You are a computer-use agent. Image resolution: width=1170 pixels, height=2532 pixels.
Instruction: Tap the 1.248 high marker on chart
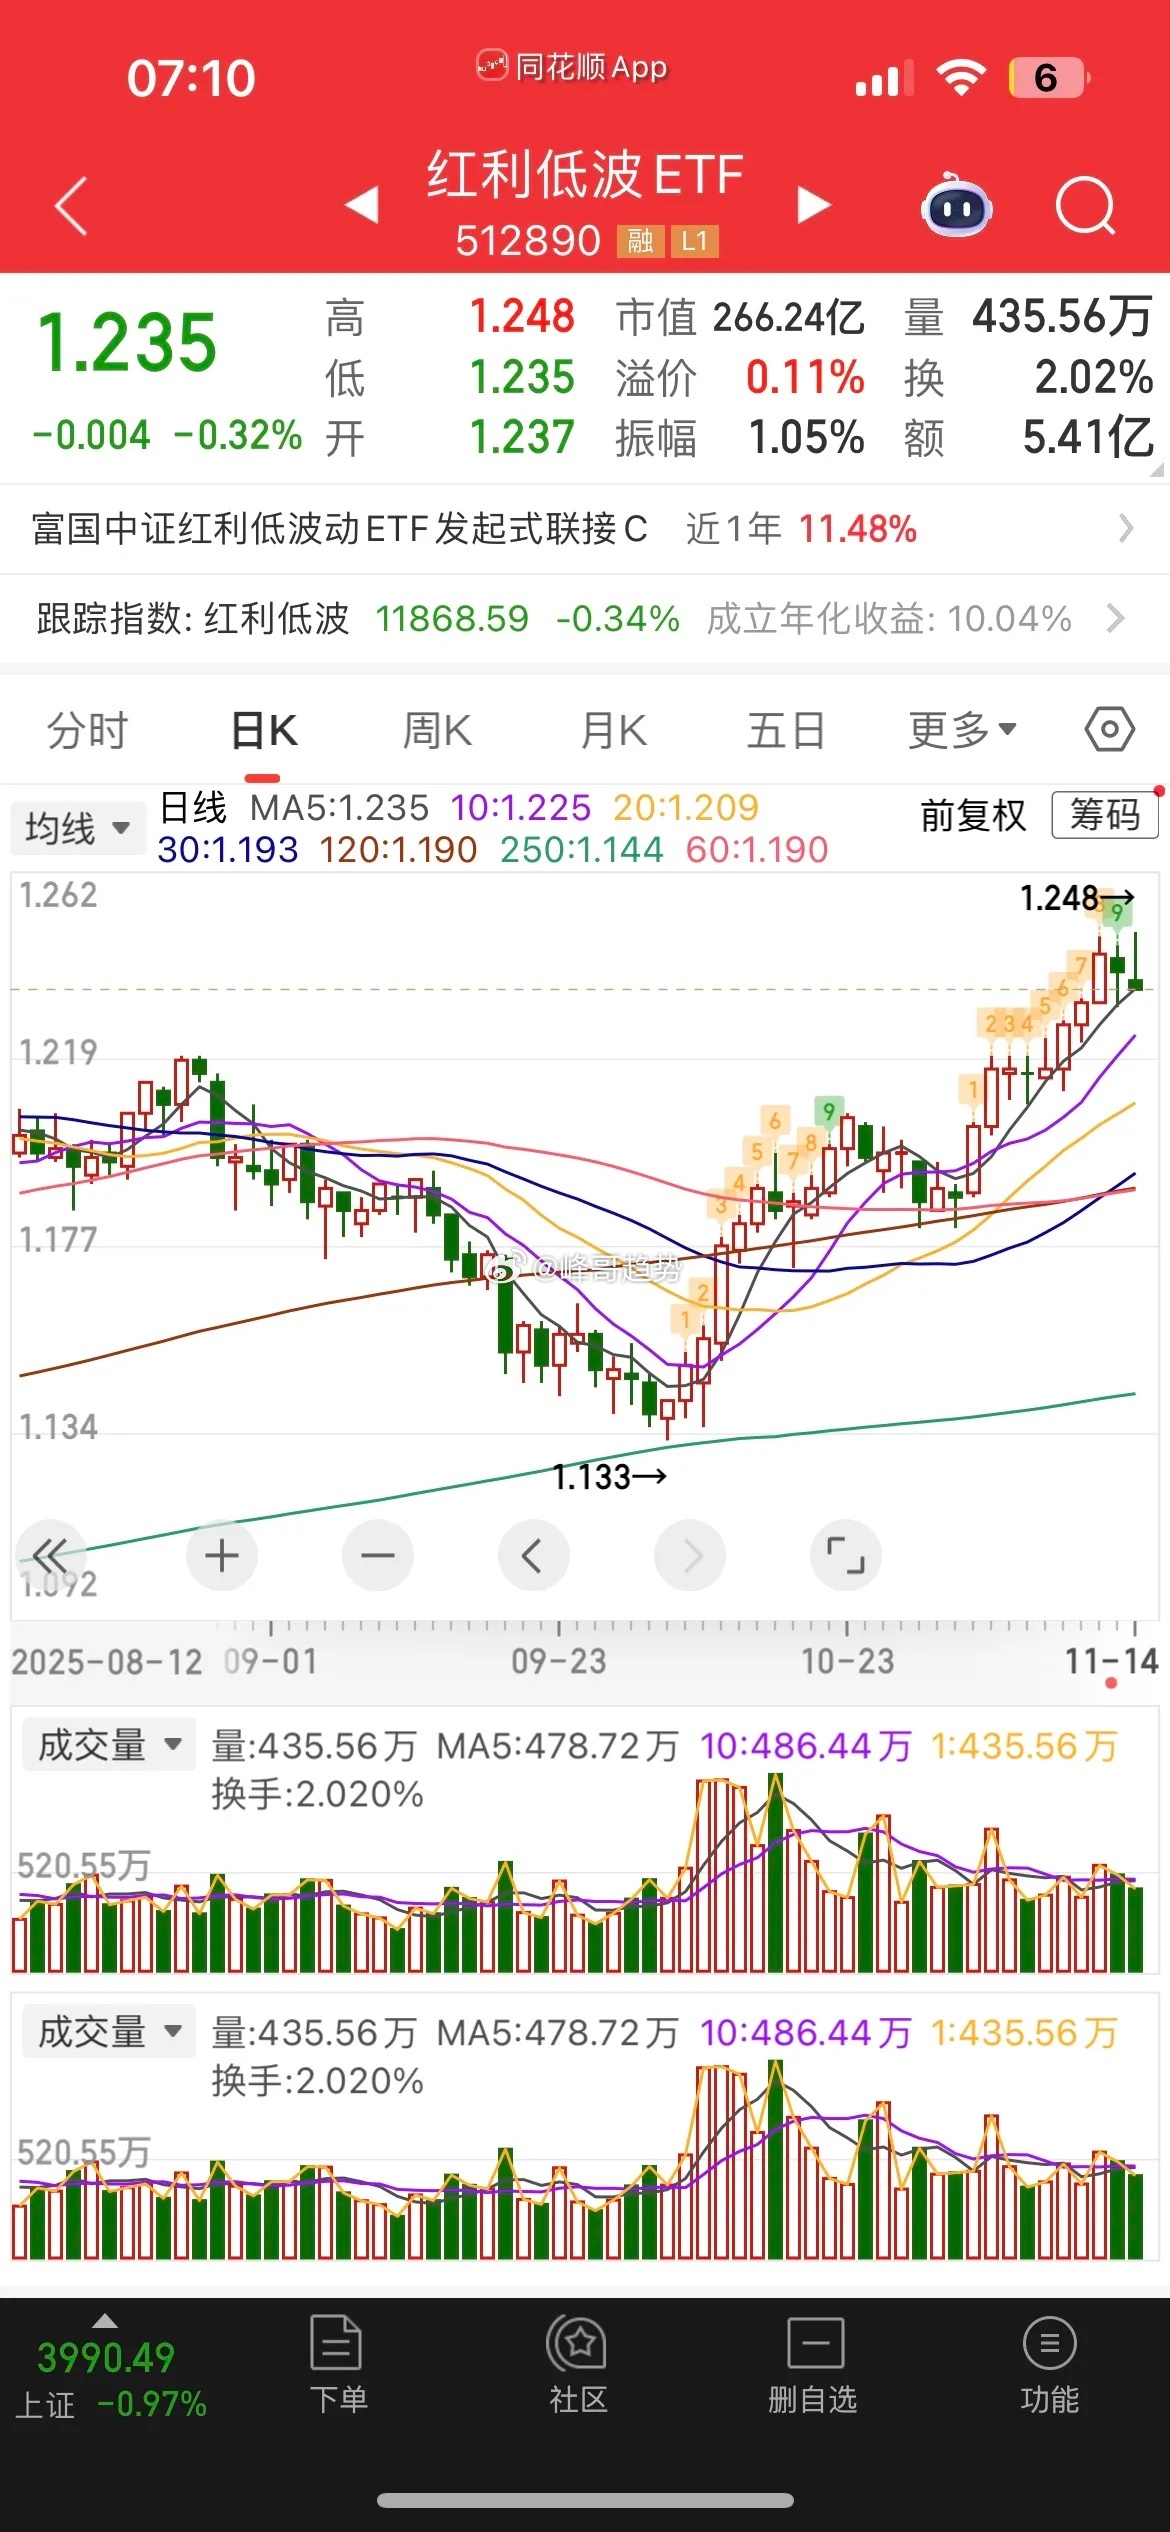pos(1076,897)
